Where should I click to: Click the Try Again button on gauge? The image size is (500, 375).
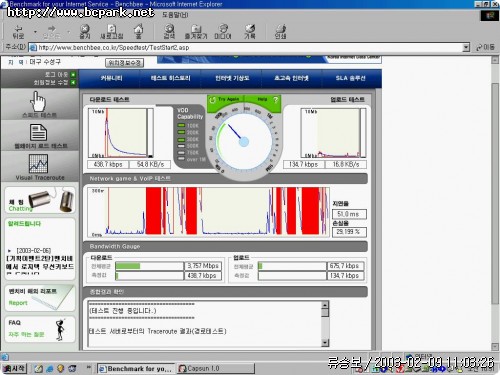pos(225,100)
